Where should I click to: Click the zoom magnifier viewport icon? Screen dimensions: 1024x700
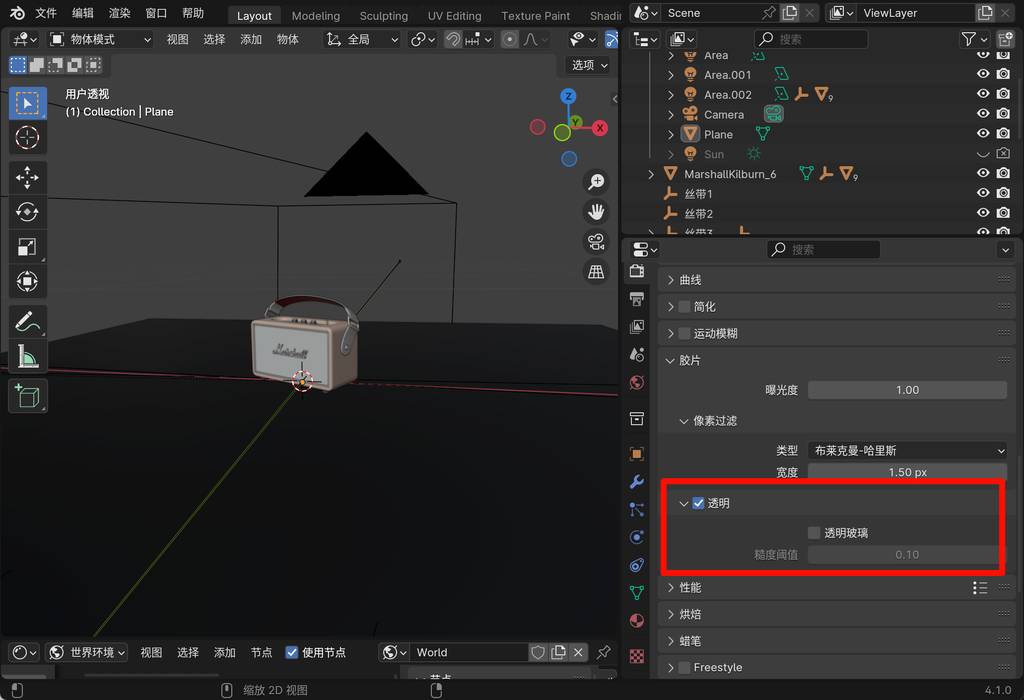point(596,181)
